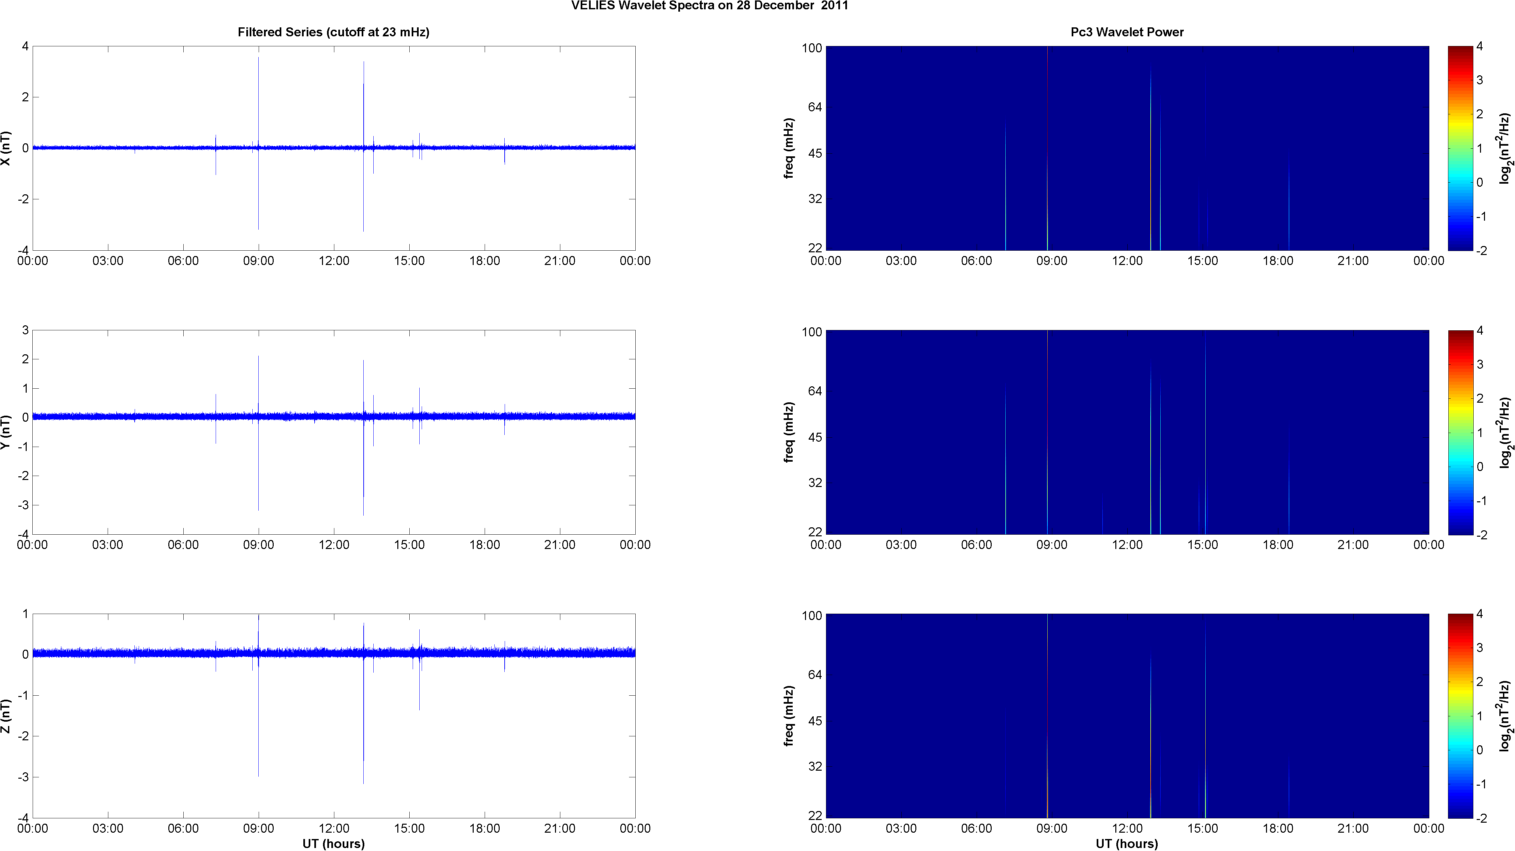This screenshot has height=851, width=1515.
Task: Click the middle spectrogram's color bar
Action: coord(1460,432)
